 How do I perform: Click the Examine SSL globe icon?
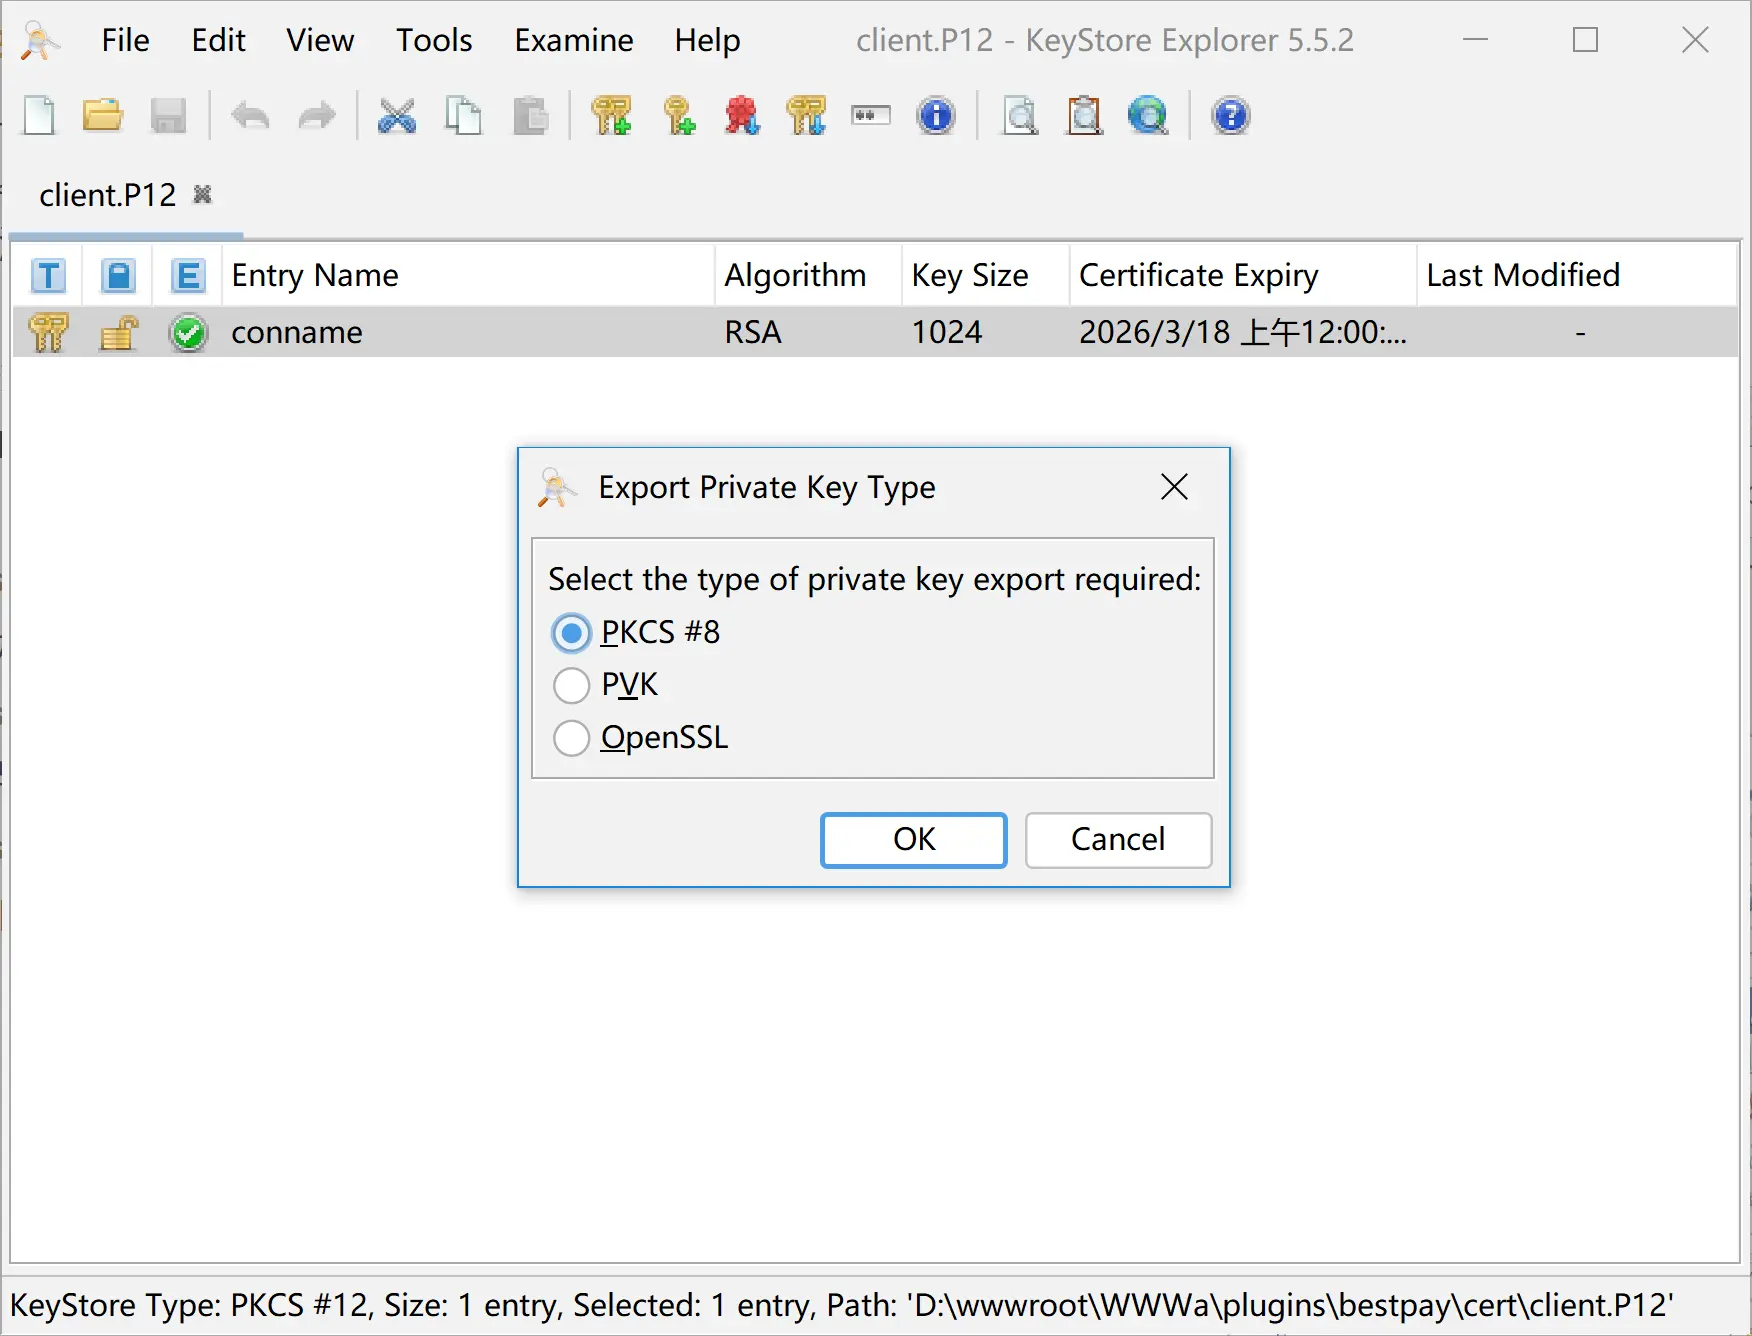[1148, 116]
